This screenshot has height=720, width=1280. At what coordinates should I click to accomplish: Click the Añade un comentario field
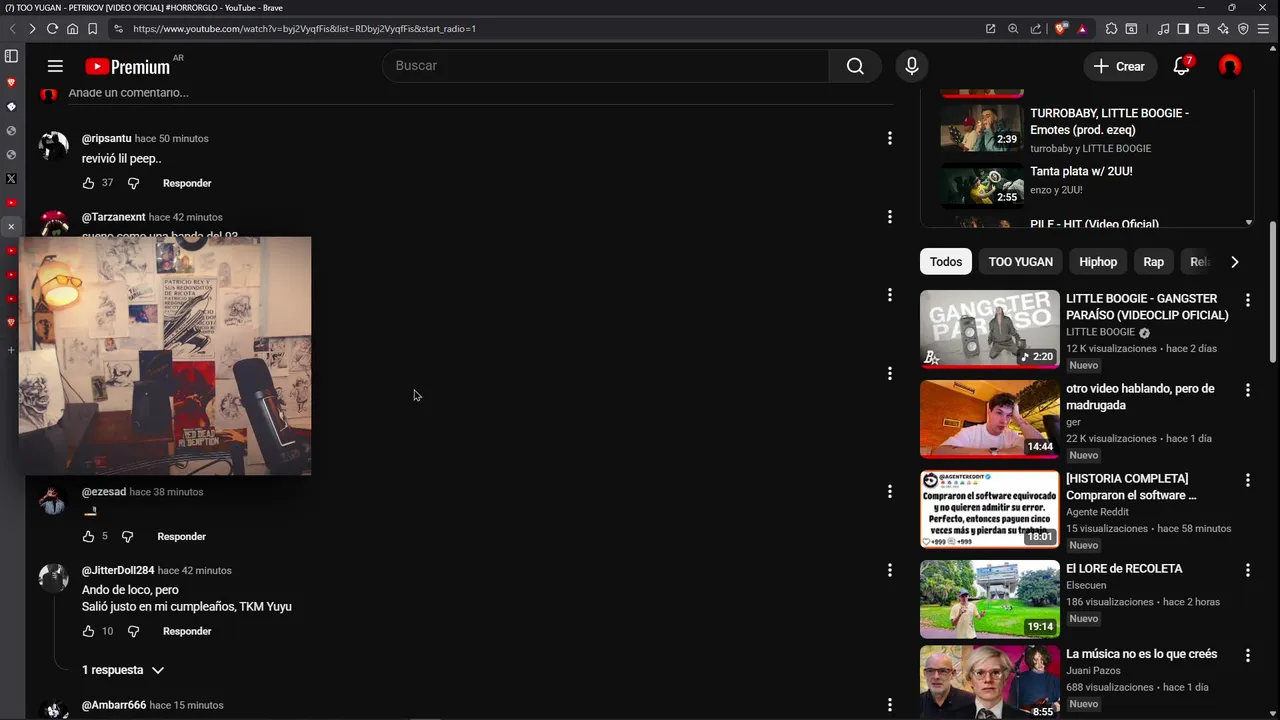[x=480, y=93]
